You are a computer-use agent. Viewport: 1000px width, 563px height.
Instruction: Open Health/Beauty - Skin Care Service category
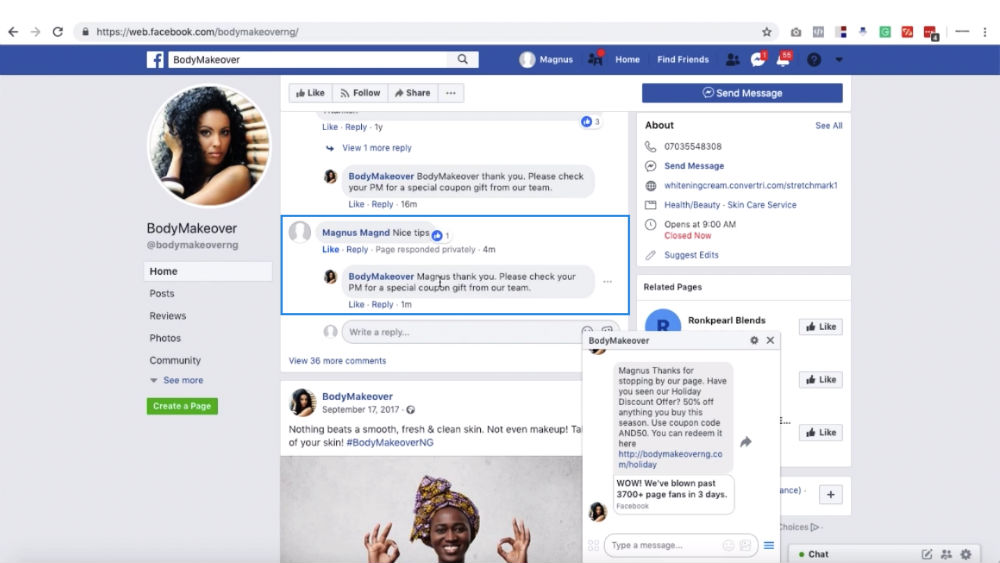[730, 205]
